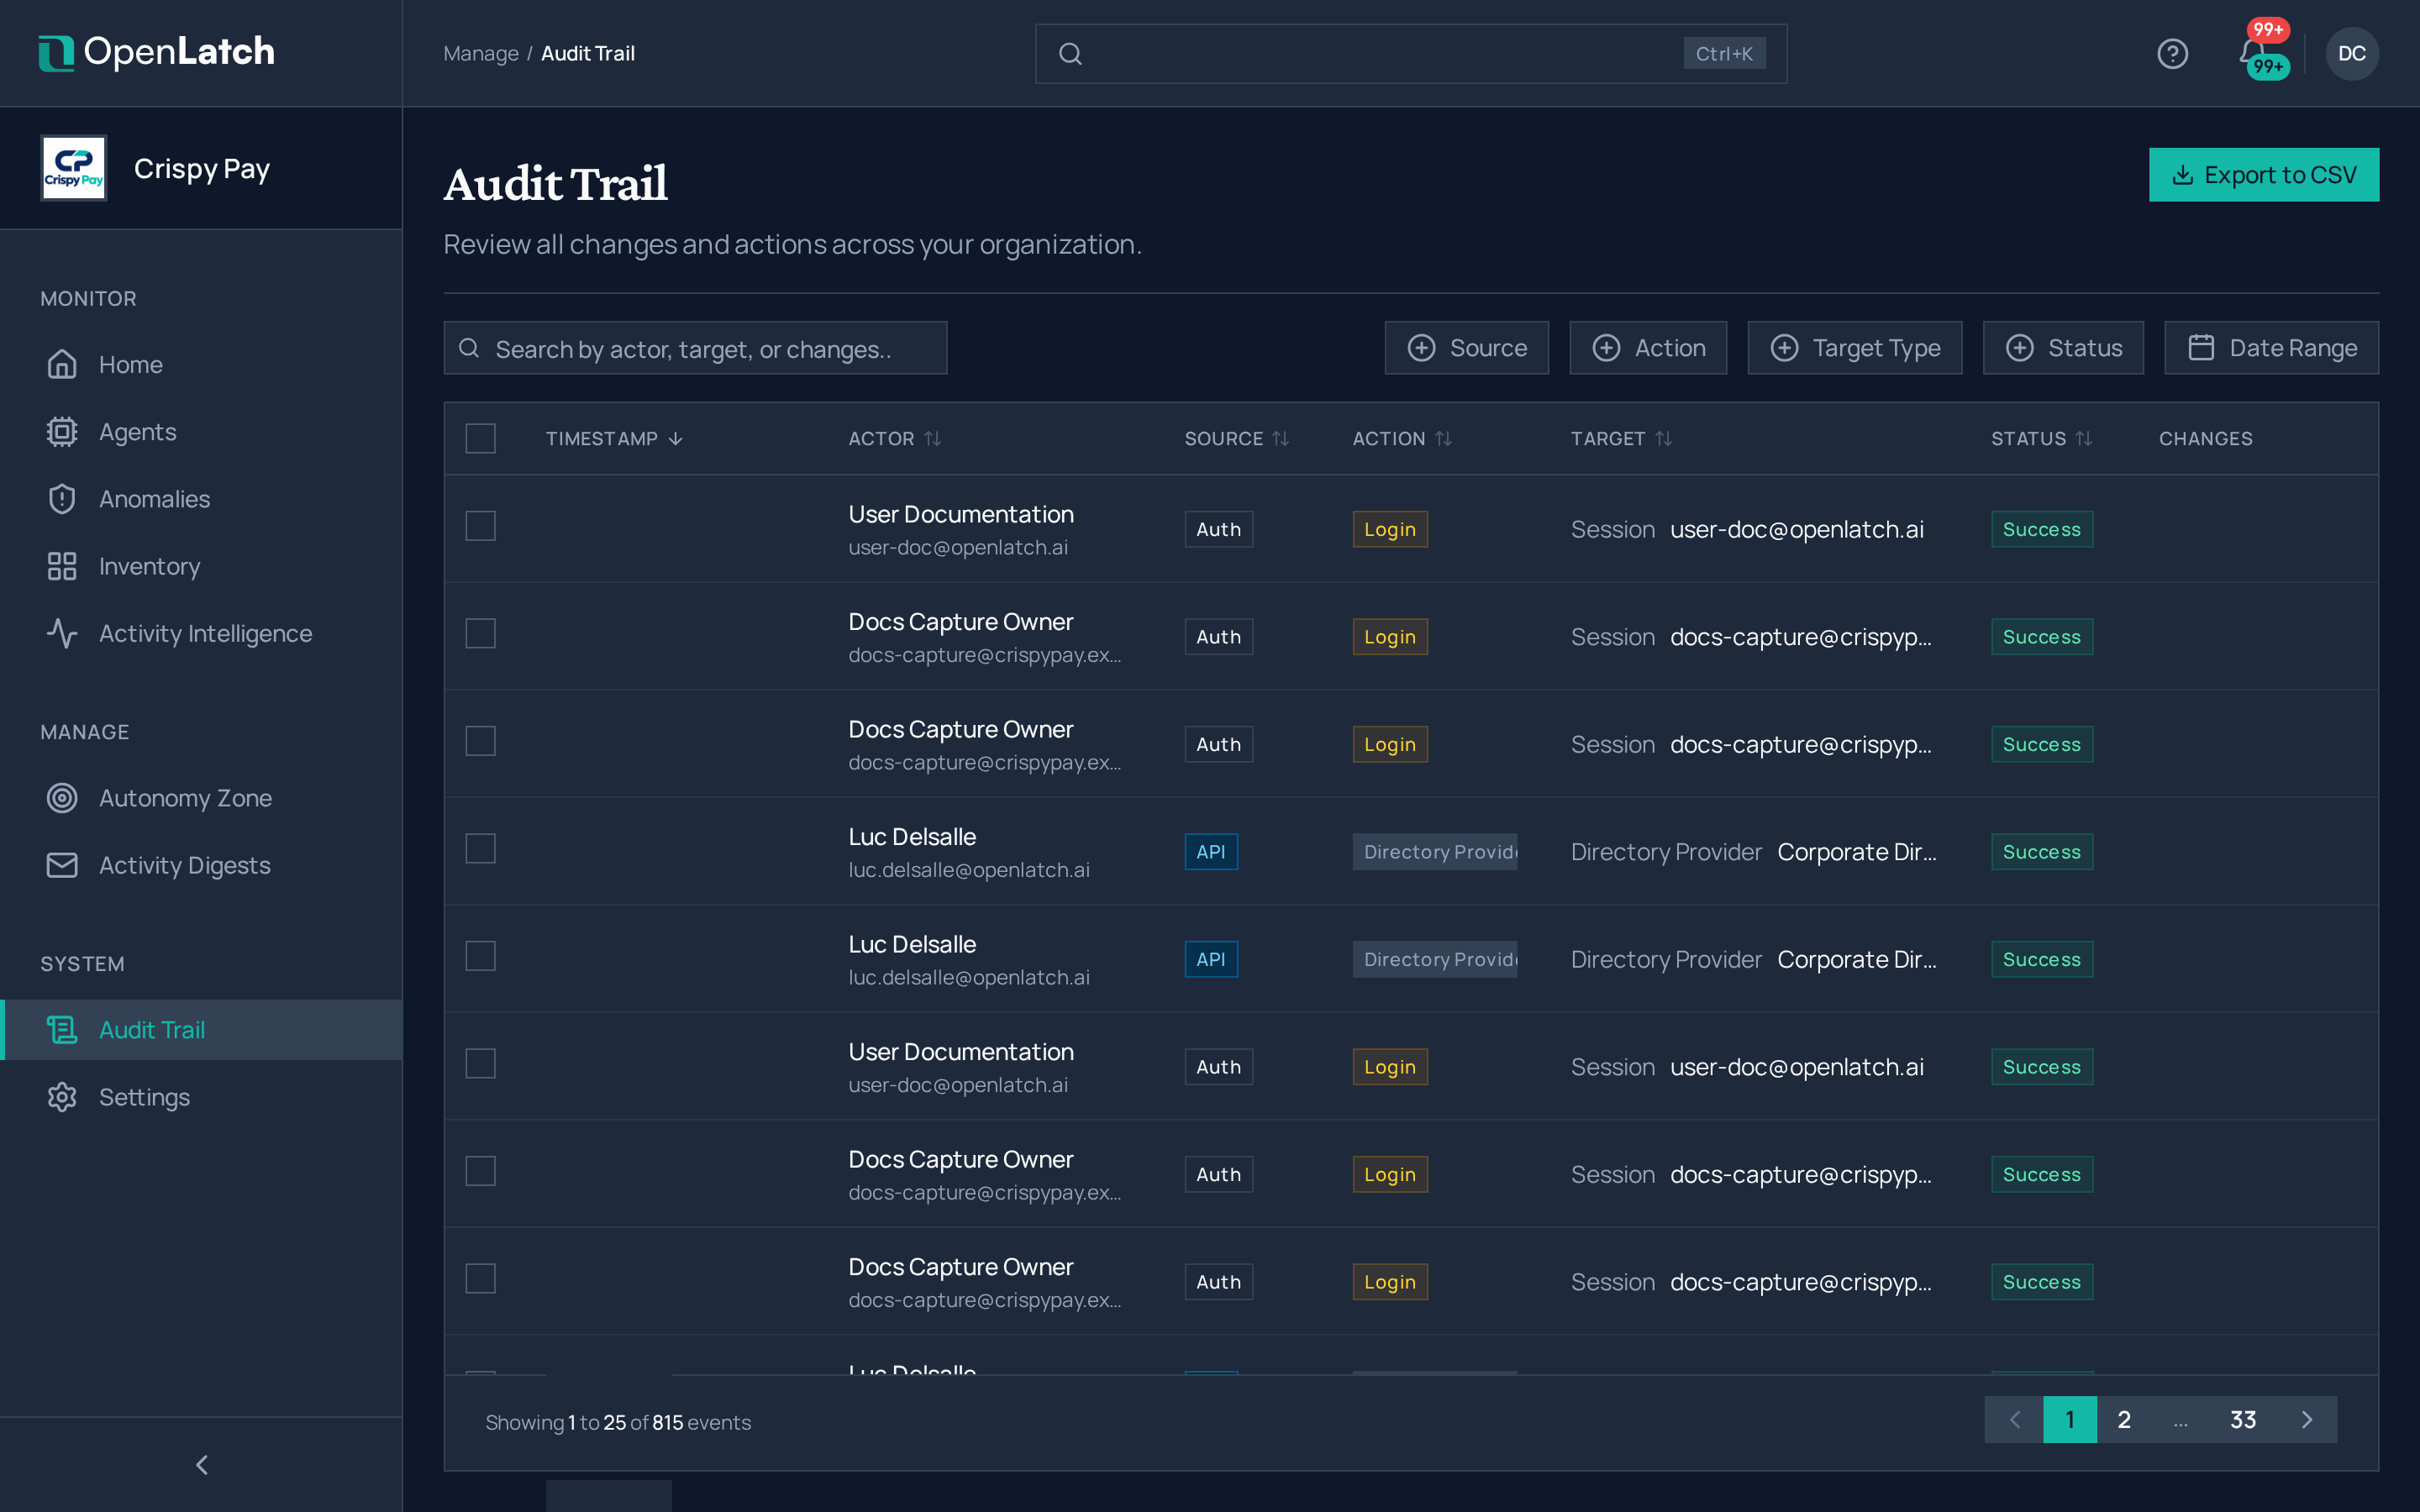Sort the table by Actor column
The height and width of the screenshot is (1512, 2420).
pyautogui.click(x=894, y=438)
